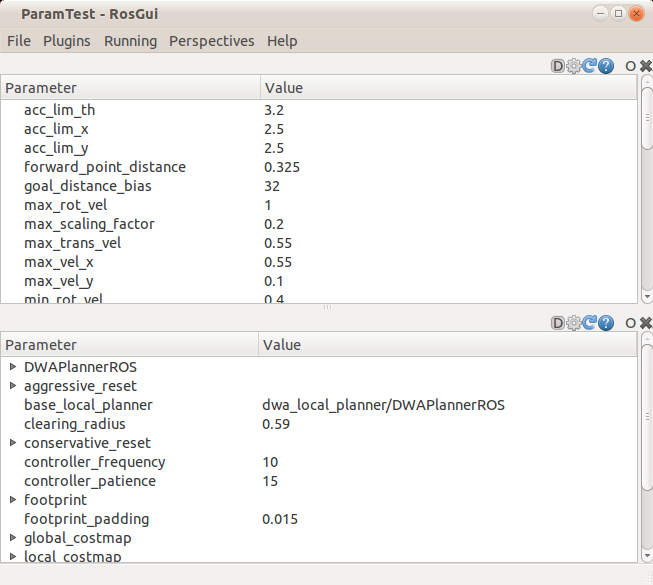Expand the footprint tree node
The height and width of the screenshot is (585, 653).
coord(13,500)
